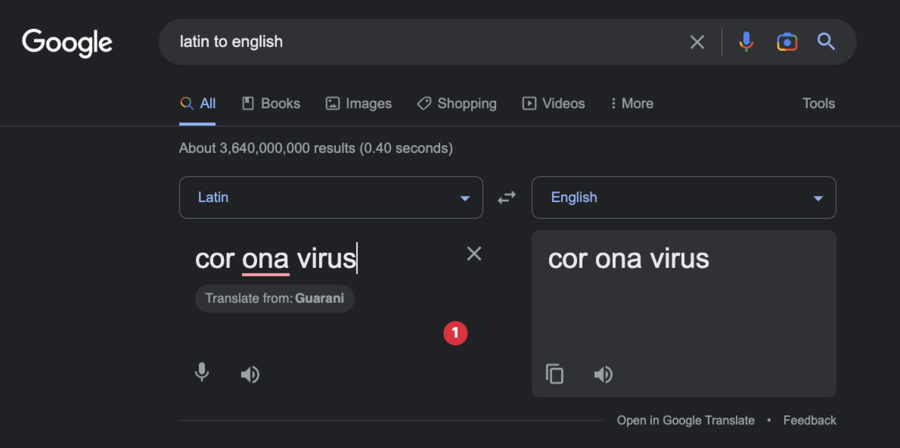Click the voice search microphone icon
Viewport: 900px width, 448px height.
[746, 42]
